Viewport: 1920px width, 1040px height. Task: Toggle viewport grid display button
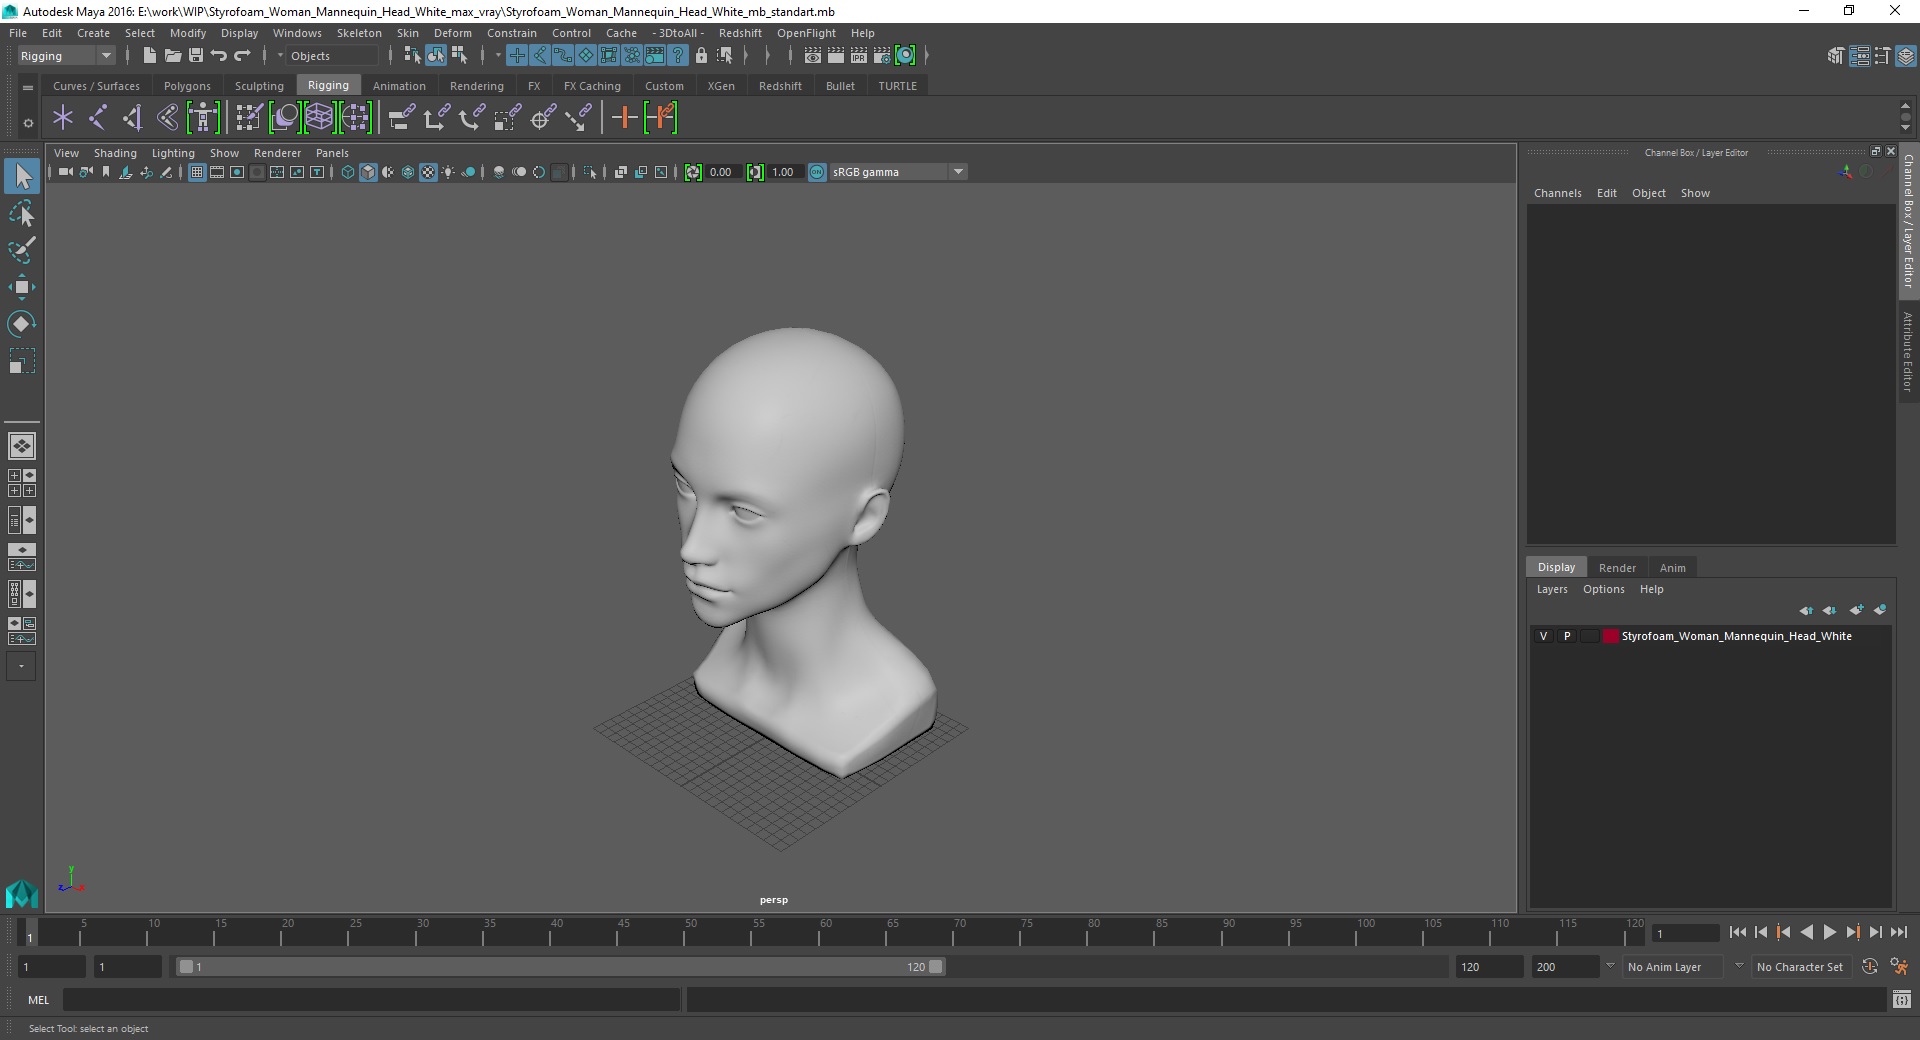point(197,172)
